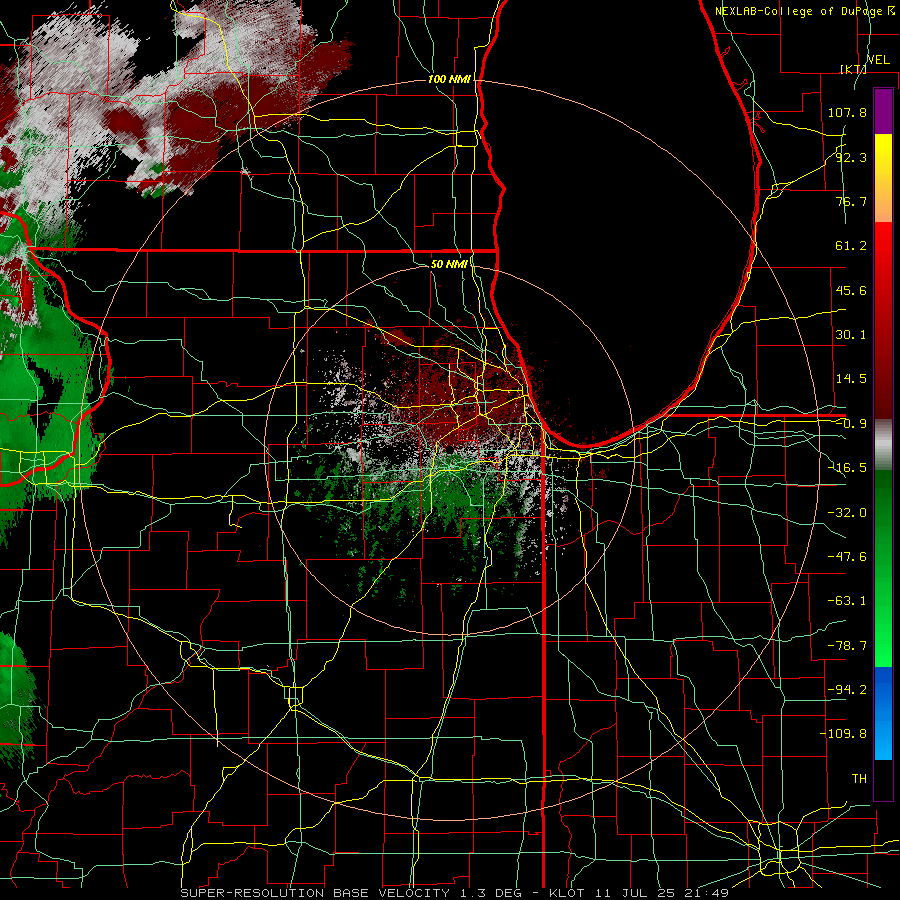900x900 pixels.
Task: Click the Super-Resolution Base Velocity caption
Action: tap(454, 893)
